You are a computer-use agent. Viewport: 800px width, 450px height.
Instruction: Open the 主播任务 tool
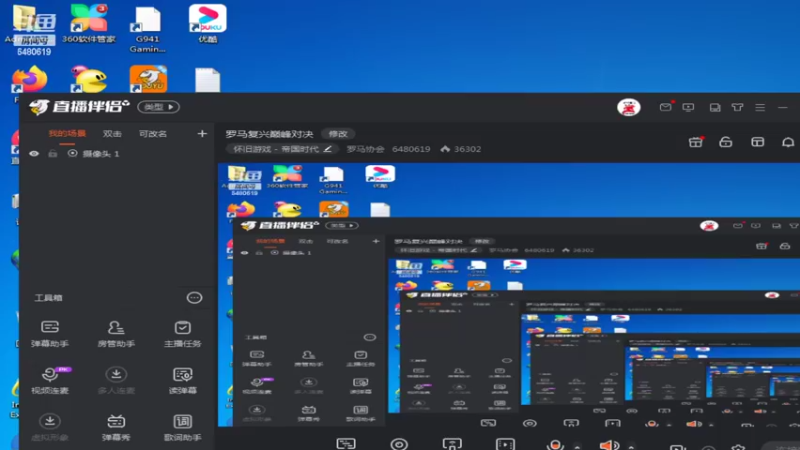[x=182, y=334]
